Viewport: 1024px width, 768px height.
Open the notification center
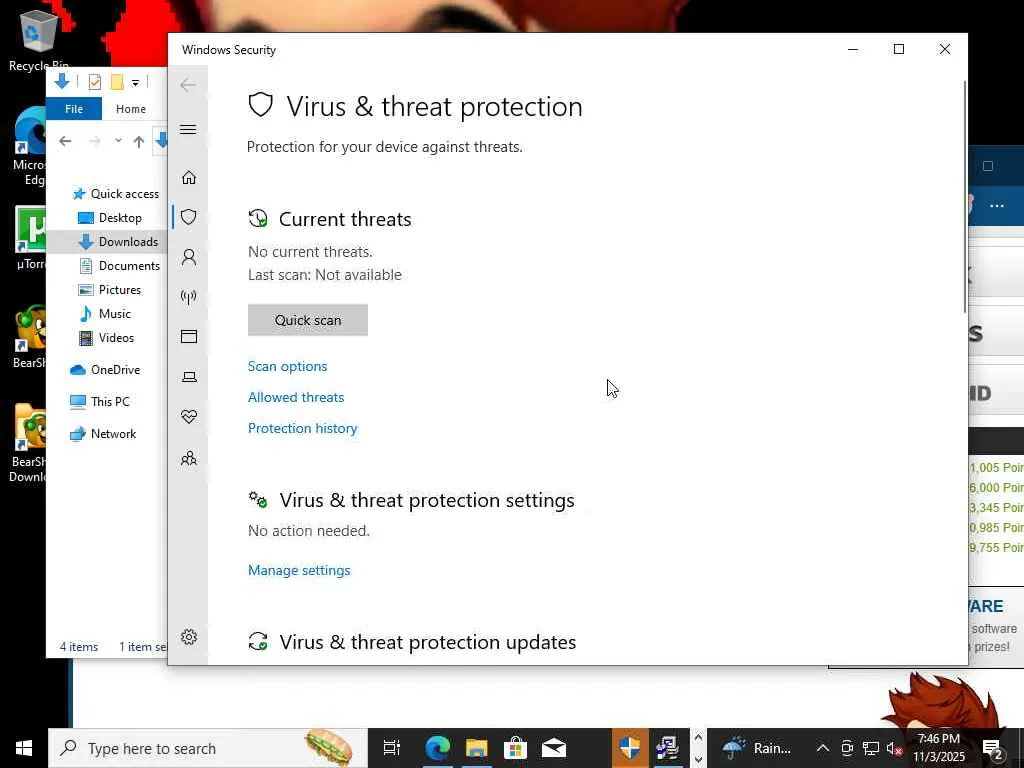pyautogui.click(x=993, y=748)
